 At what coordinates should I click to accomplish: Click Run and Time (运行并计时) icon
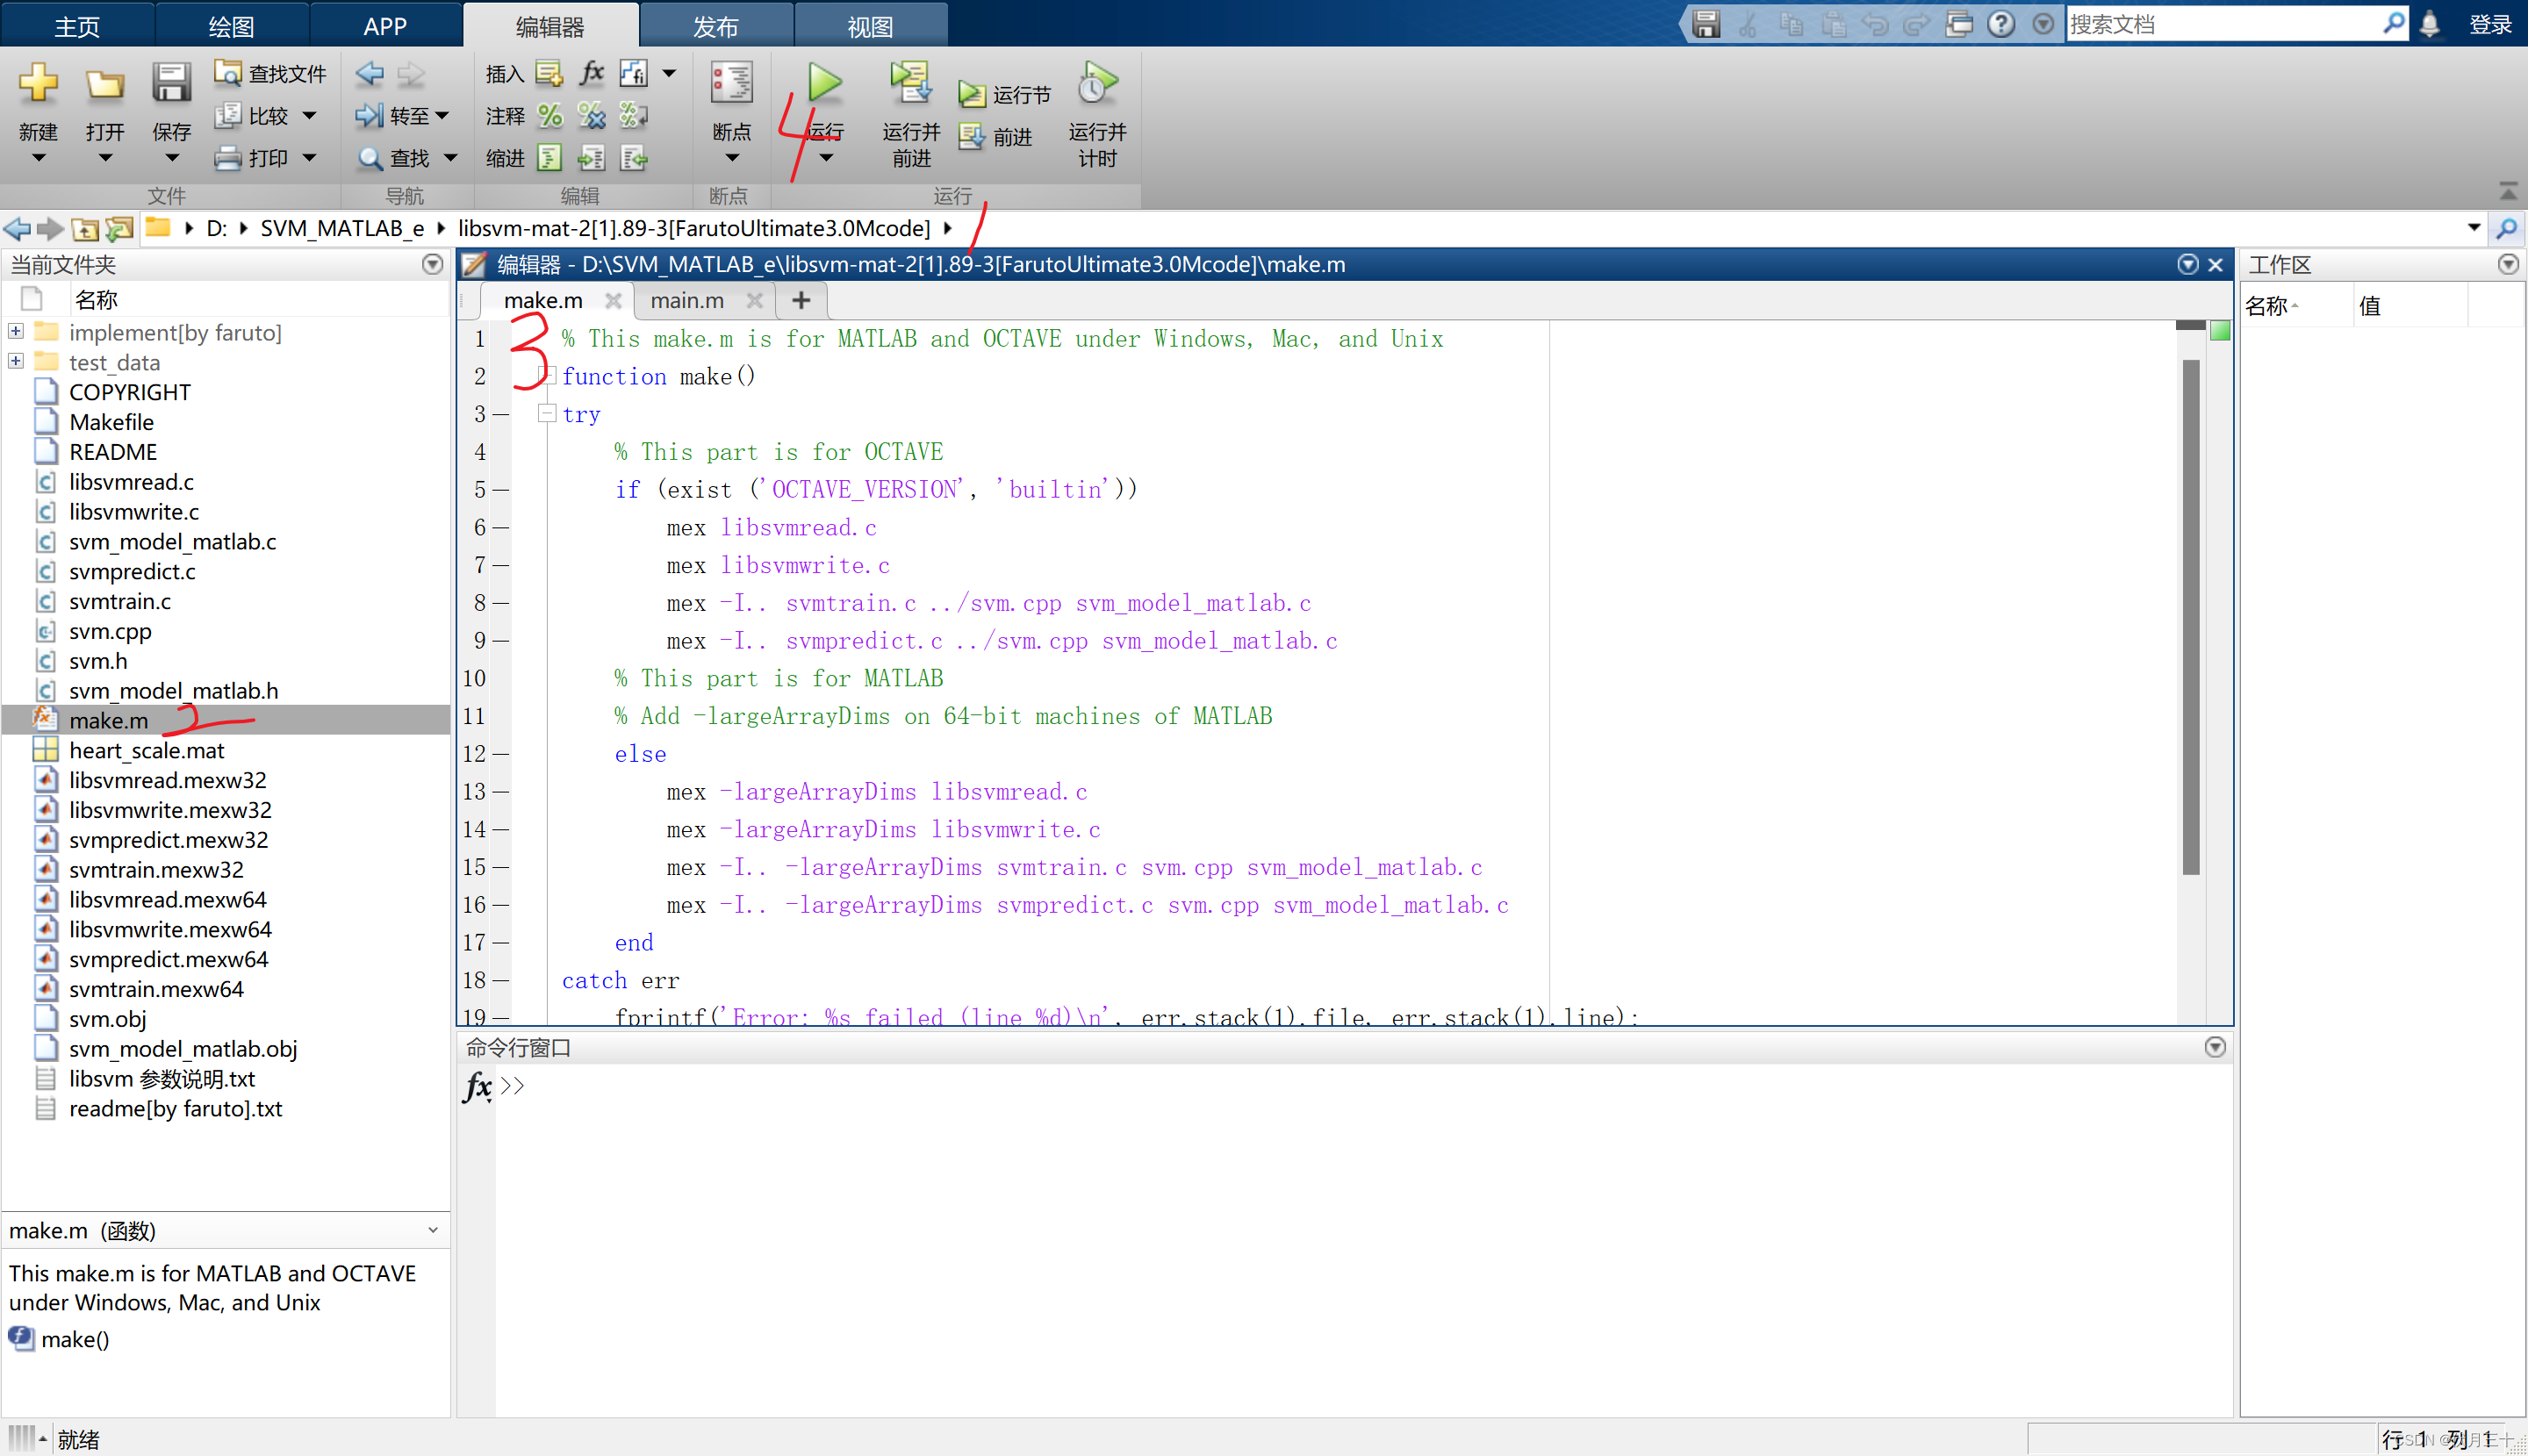pyautogui.click(x=1097, y=84)
